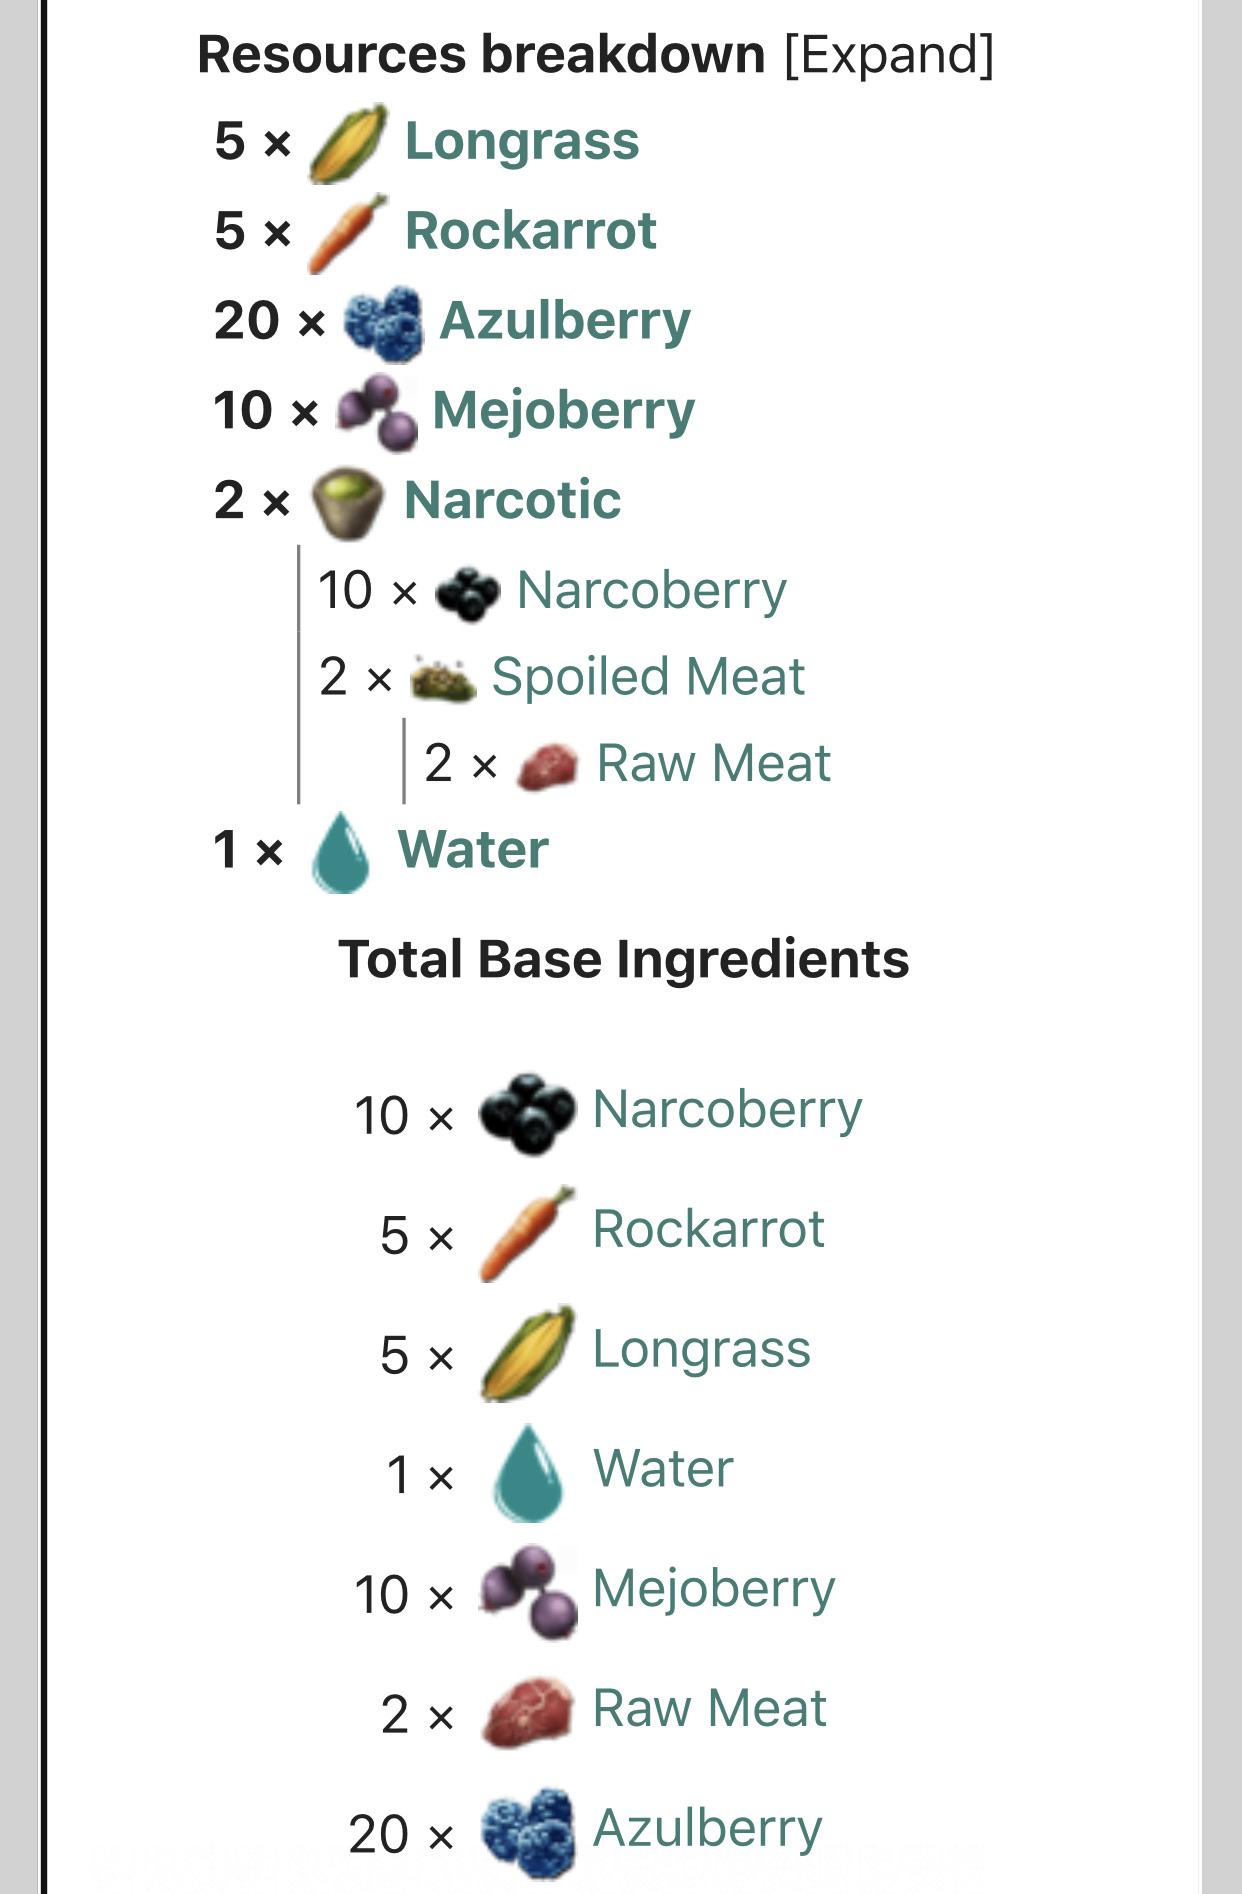1242x1894 pixels.
Task: Open the Azulberry link in totals list
Action: tap(707, 1828)
